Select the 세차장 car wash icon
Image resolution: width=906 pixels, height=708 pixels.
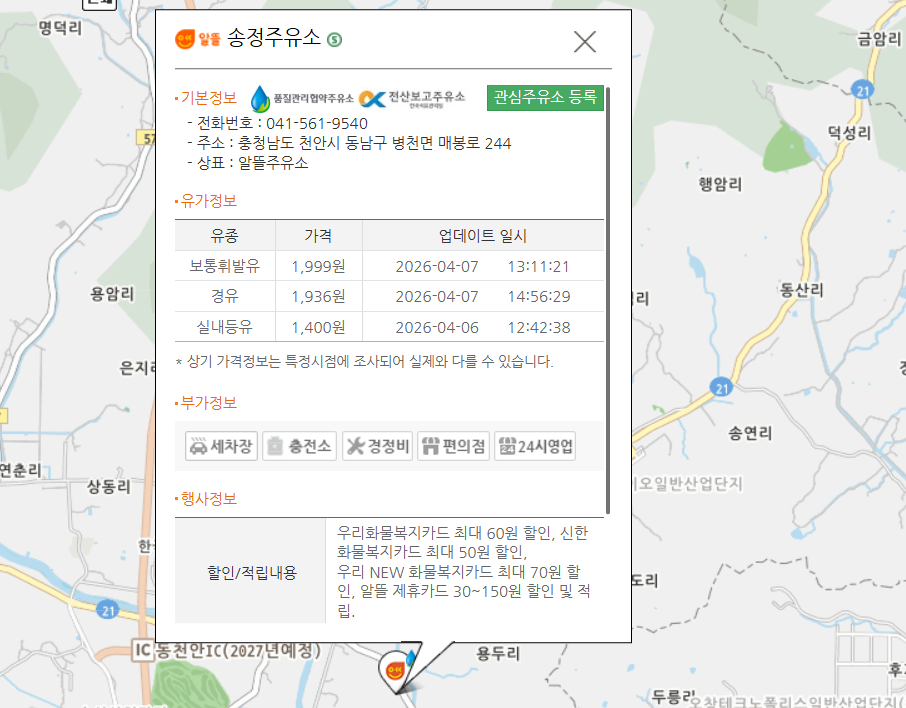tap(221, 447)
